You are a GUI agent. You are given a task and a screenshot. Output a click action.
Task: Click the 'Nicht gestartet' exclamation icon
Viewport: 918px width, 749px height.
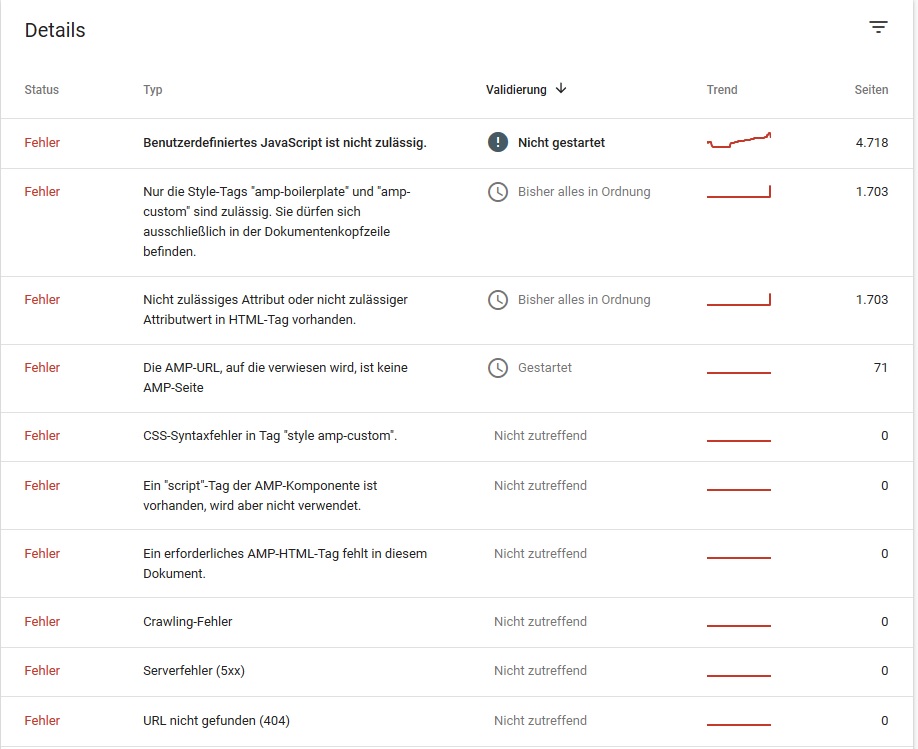497,142
